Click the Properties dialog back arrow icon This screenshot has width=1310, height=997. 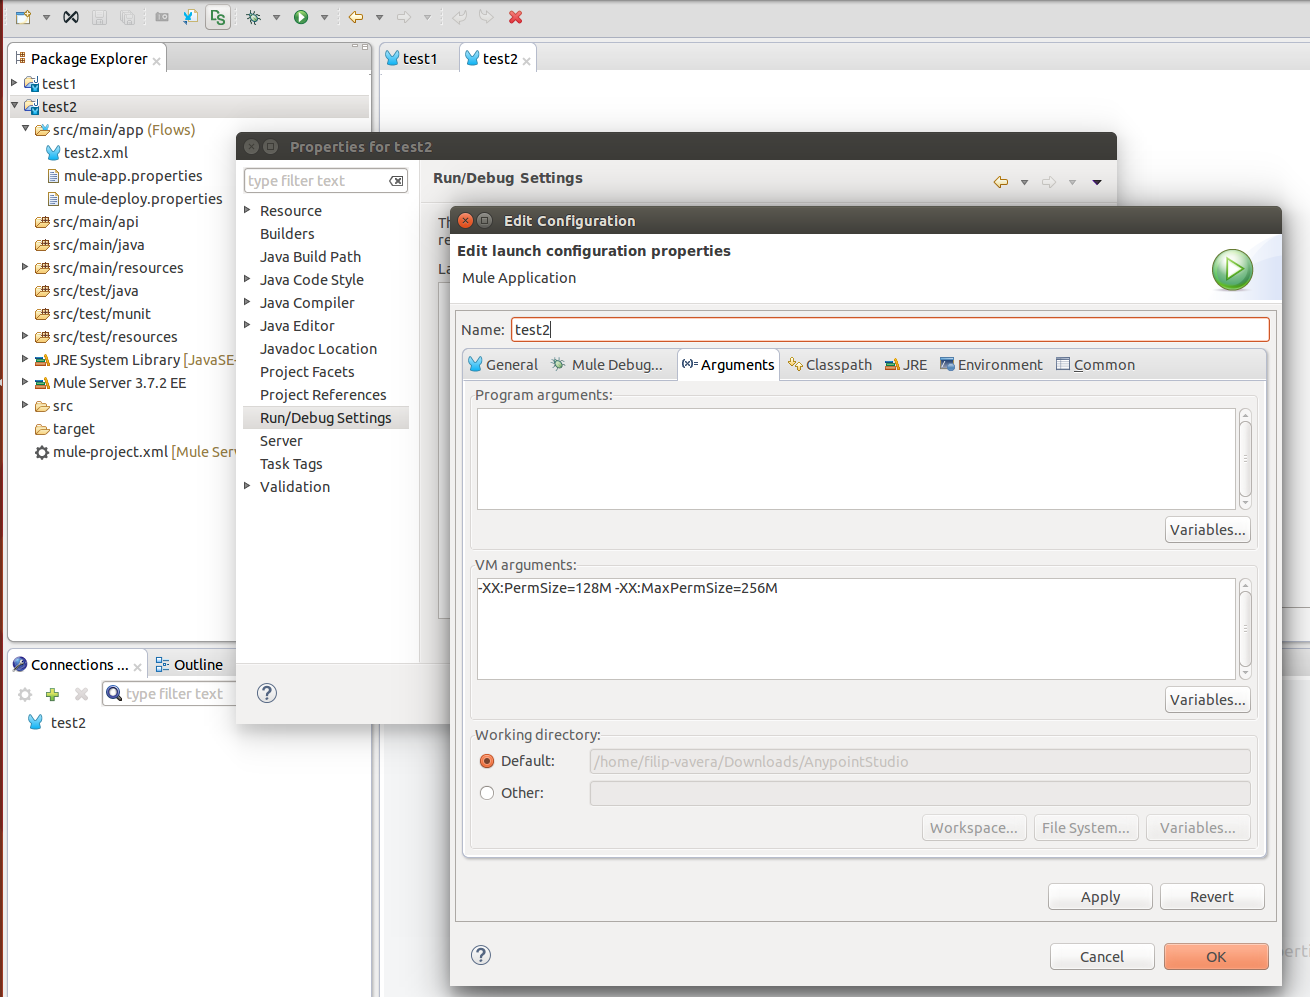pyautogui.click(x=1001, y=182)
